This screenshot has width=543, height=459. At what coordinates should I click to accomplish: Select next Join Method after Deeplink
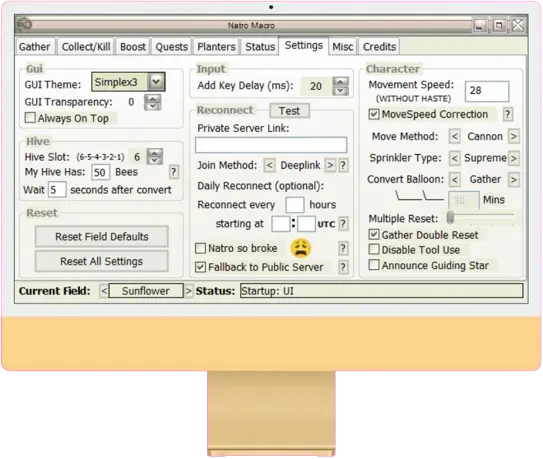pyautogui.click(x=330, y=165)
